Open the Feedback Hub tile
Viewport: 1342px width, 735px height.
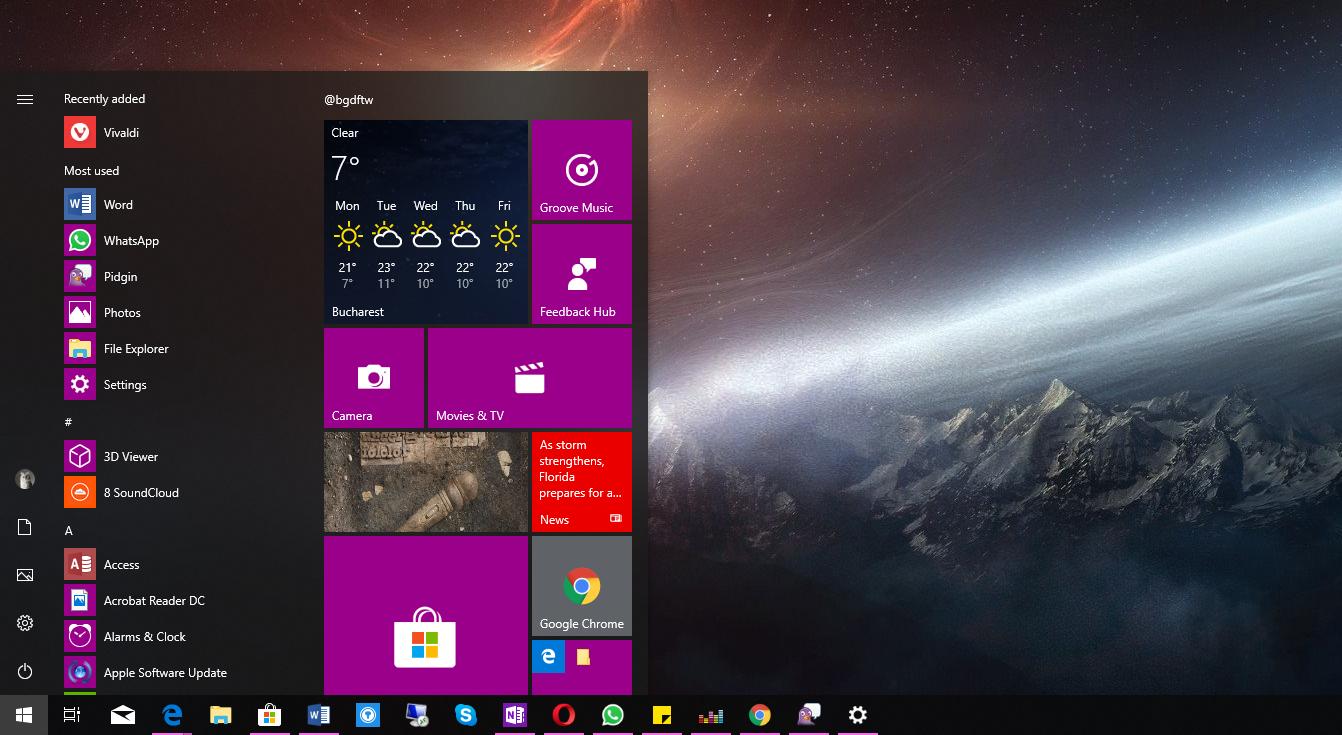582,274
